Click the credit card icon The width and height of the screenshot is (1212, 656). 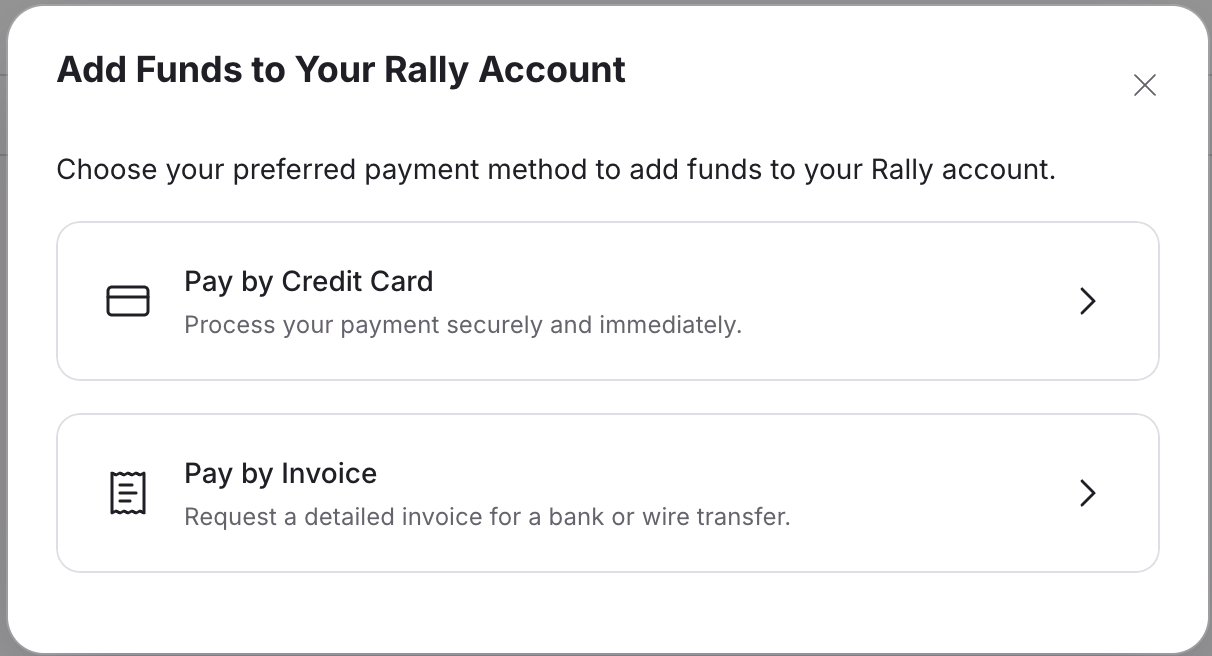[128, 301]
